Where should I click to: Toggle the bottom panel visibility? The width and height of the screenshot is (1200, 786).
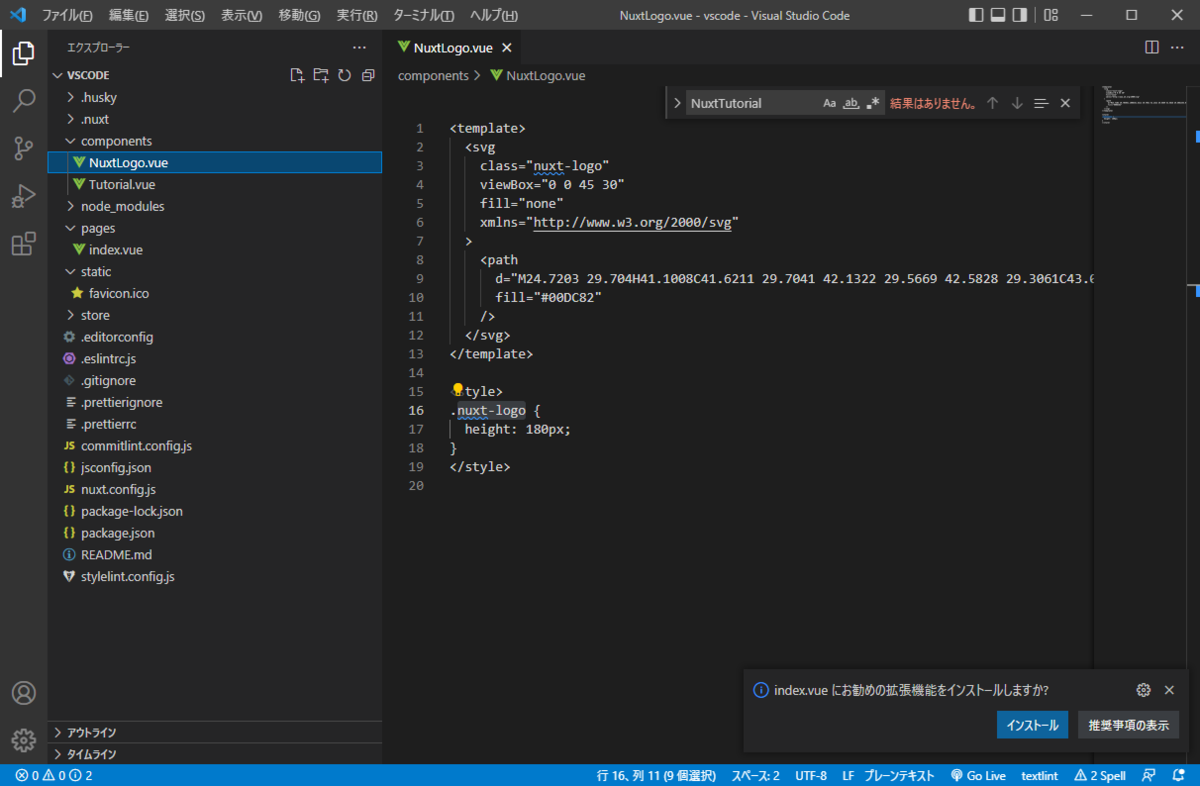998,15
